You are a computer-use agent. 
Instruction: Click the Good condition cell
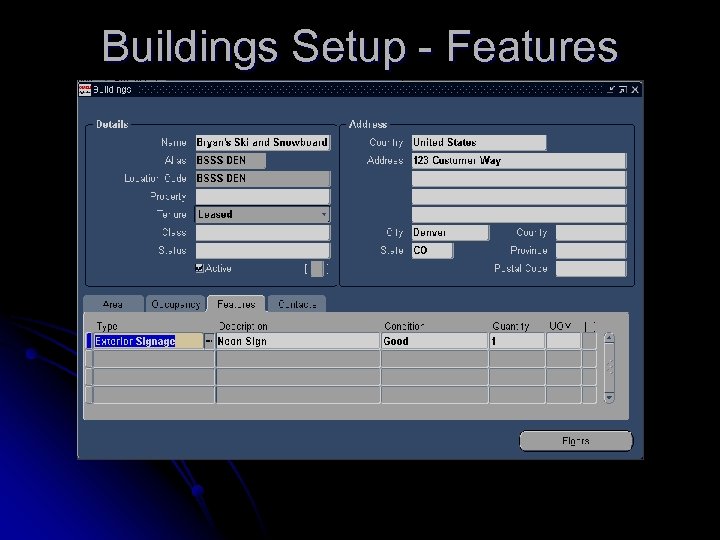coord(434,341)
